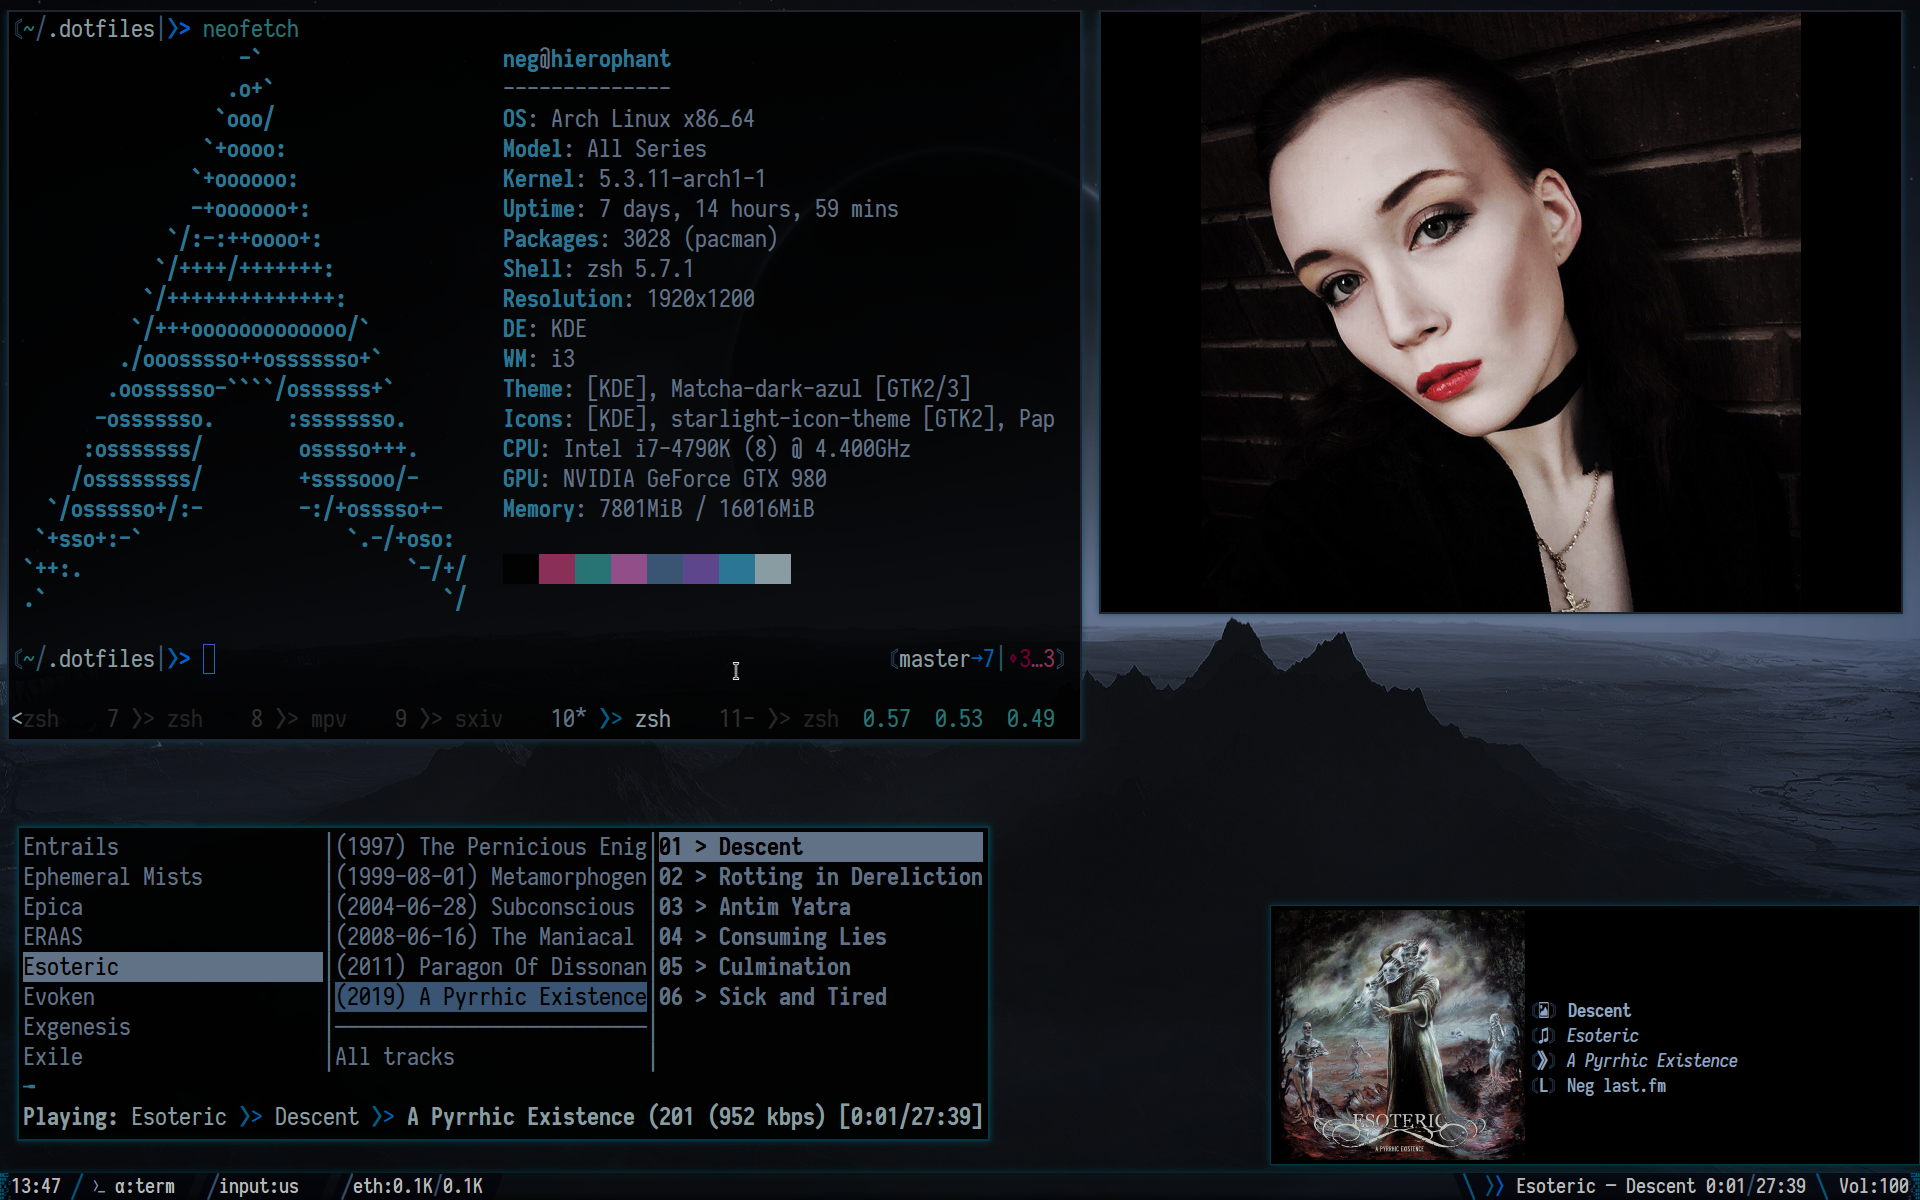1920x1200 pixels.
Task: Click the picture icon beside Descent title
Action: tap(1544, 1011)
